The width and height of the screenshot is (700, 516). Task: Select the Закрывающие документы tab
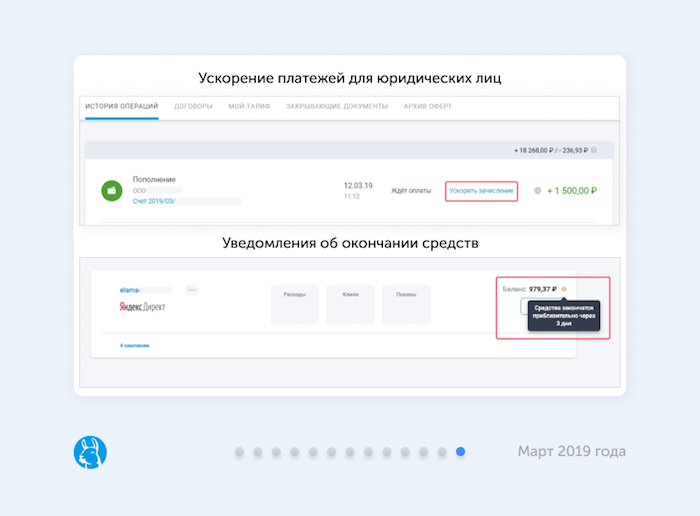tap(337, 106)
